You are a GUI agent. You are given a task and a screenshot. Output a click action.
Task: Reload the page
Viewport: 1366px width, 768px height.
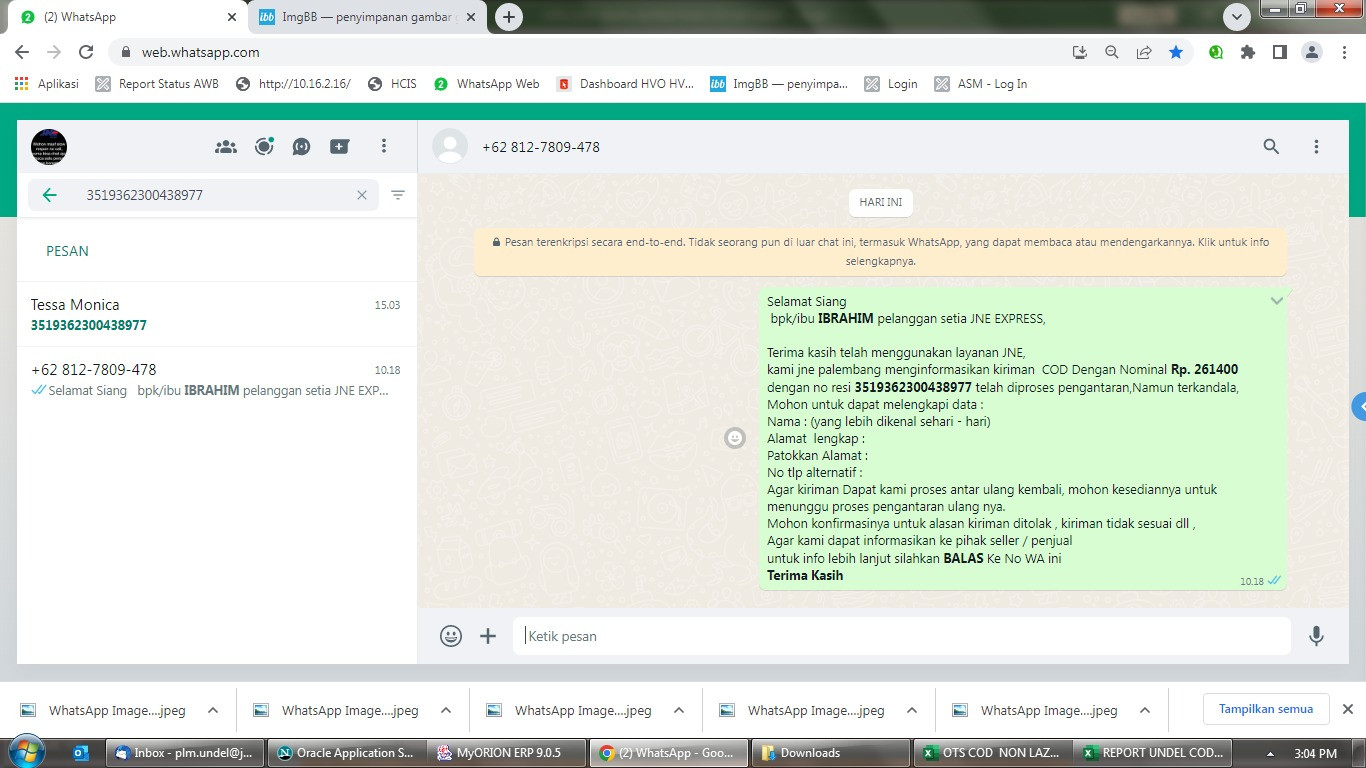[86, 52]
